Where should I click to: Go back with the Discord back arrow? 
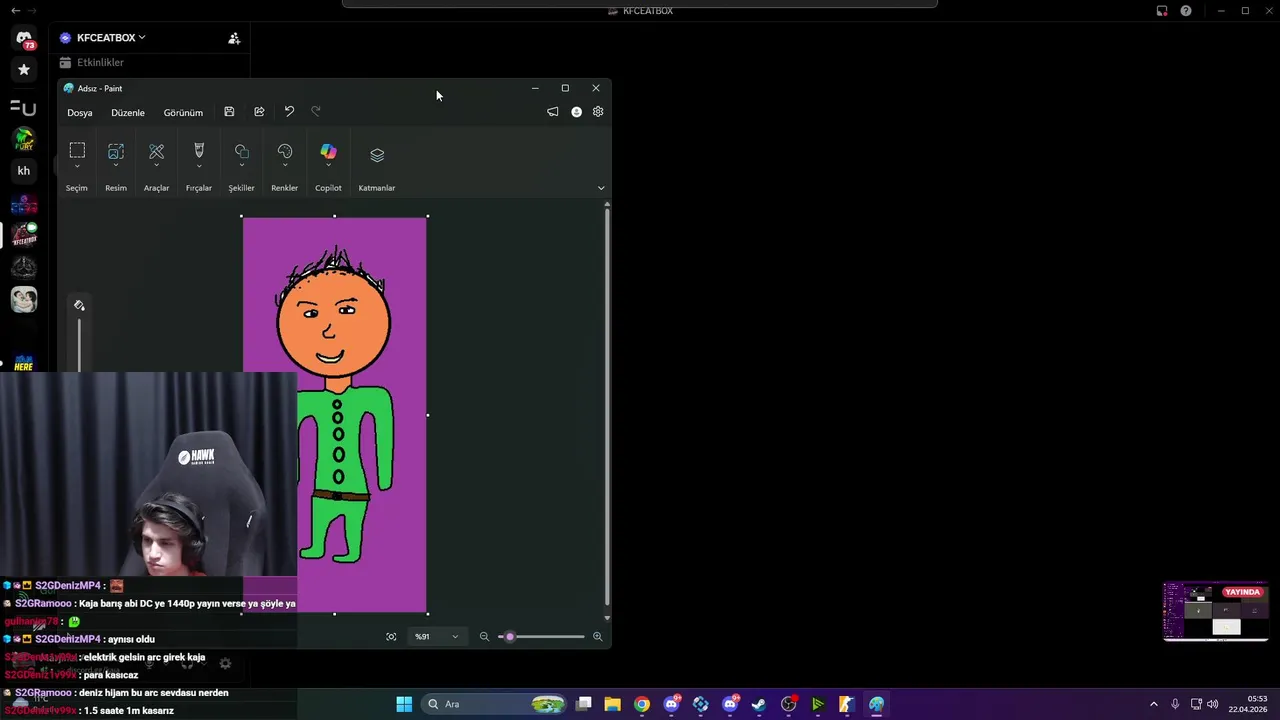[15, 11]
